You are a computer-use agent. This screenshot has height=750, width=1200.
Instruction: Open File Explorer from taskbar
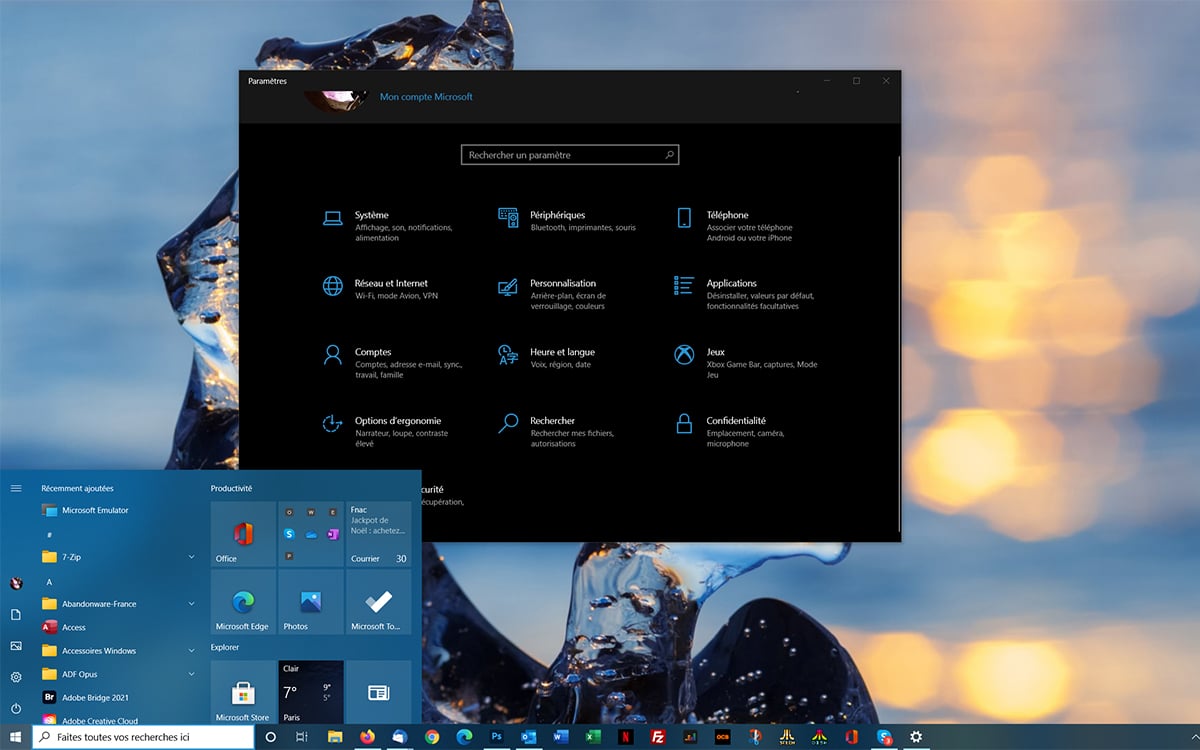coord(335,737)
